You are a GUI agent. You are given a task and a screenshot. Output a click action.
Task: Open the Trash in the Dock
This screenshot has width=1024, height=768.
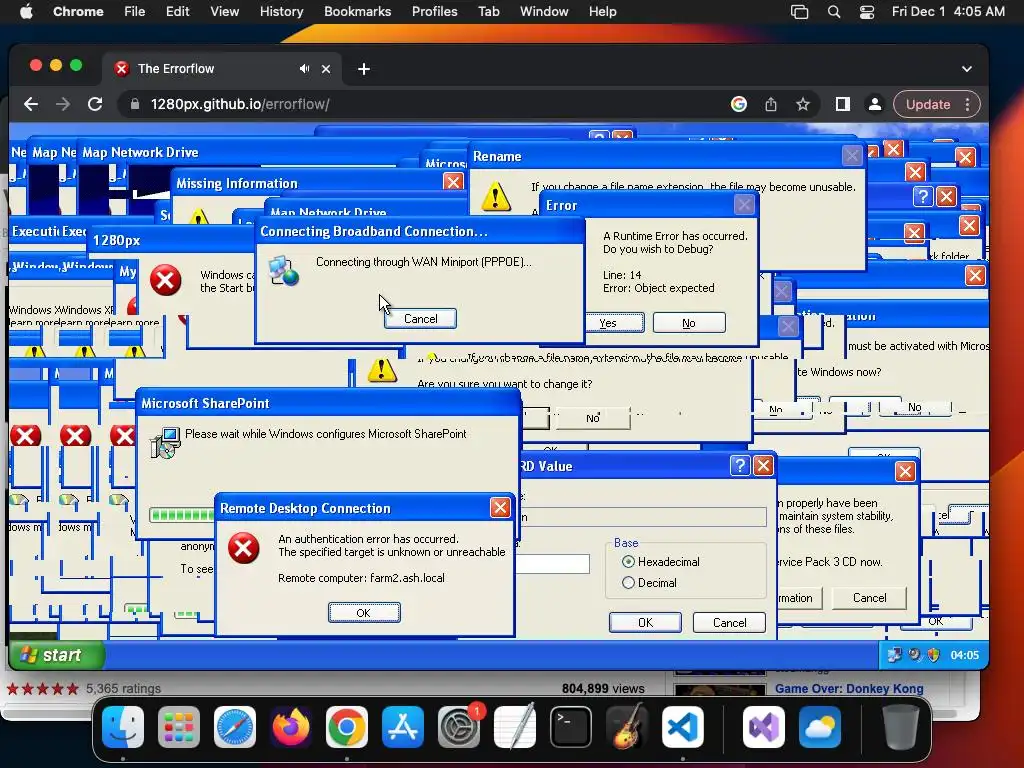901,727
